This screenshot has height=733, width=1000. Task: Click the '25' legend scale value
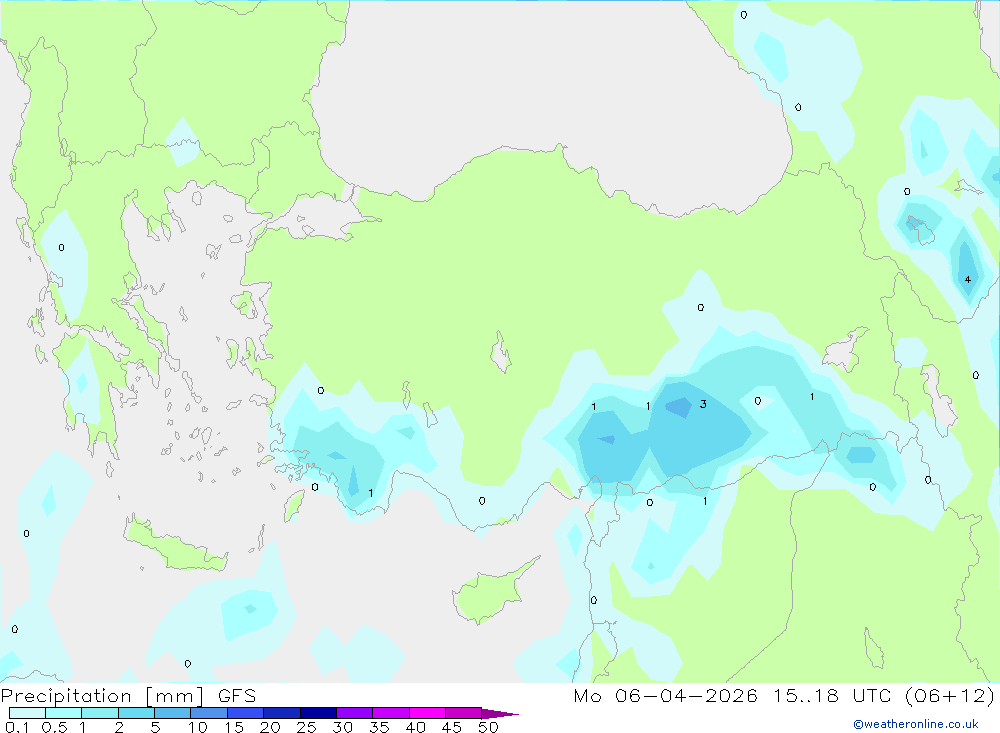tap(306, 727)
